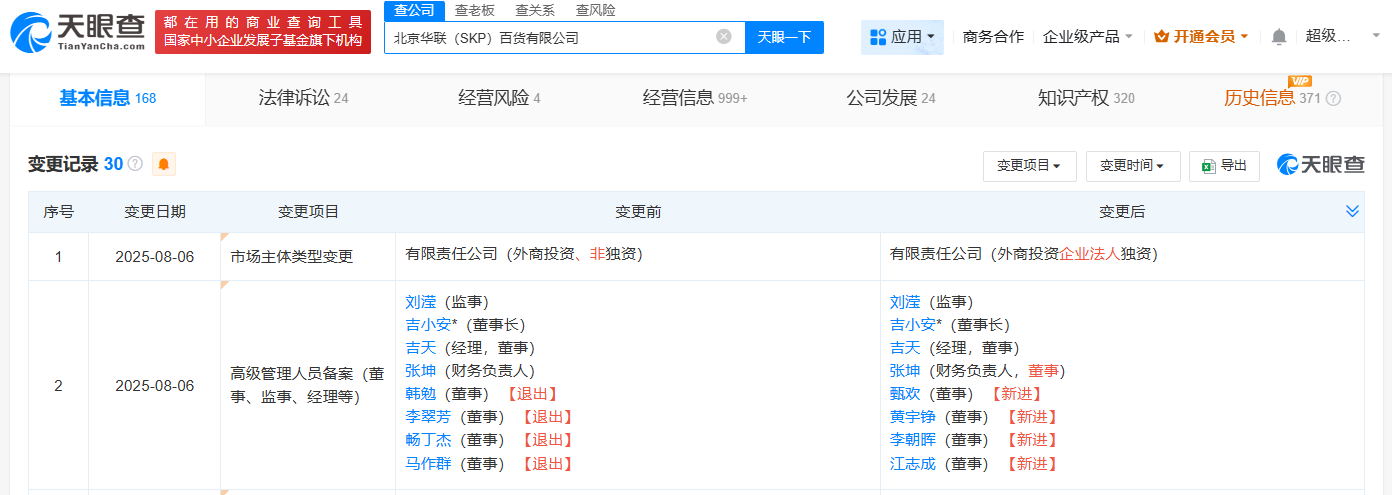Open 刘滢 profile in 变更前 column
1392x495 pixels.
click(421, 302)
